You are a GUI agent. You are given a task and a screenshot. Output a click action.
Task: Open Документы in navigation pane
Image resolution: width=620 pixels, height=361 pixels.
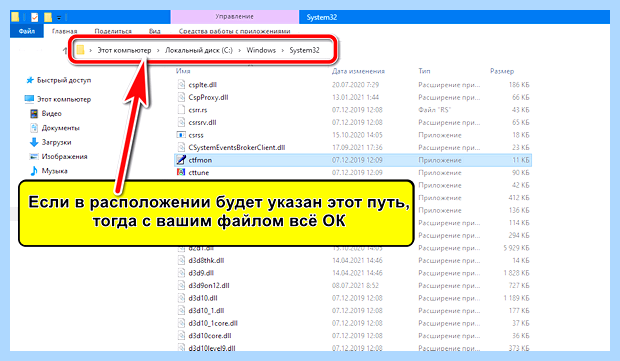[60, 128]
